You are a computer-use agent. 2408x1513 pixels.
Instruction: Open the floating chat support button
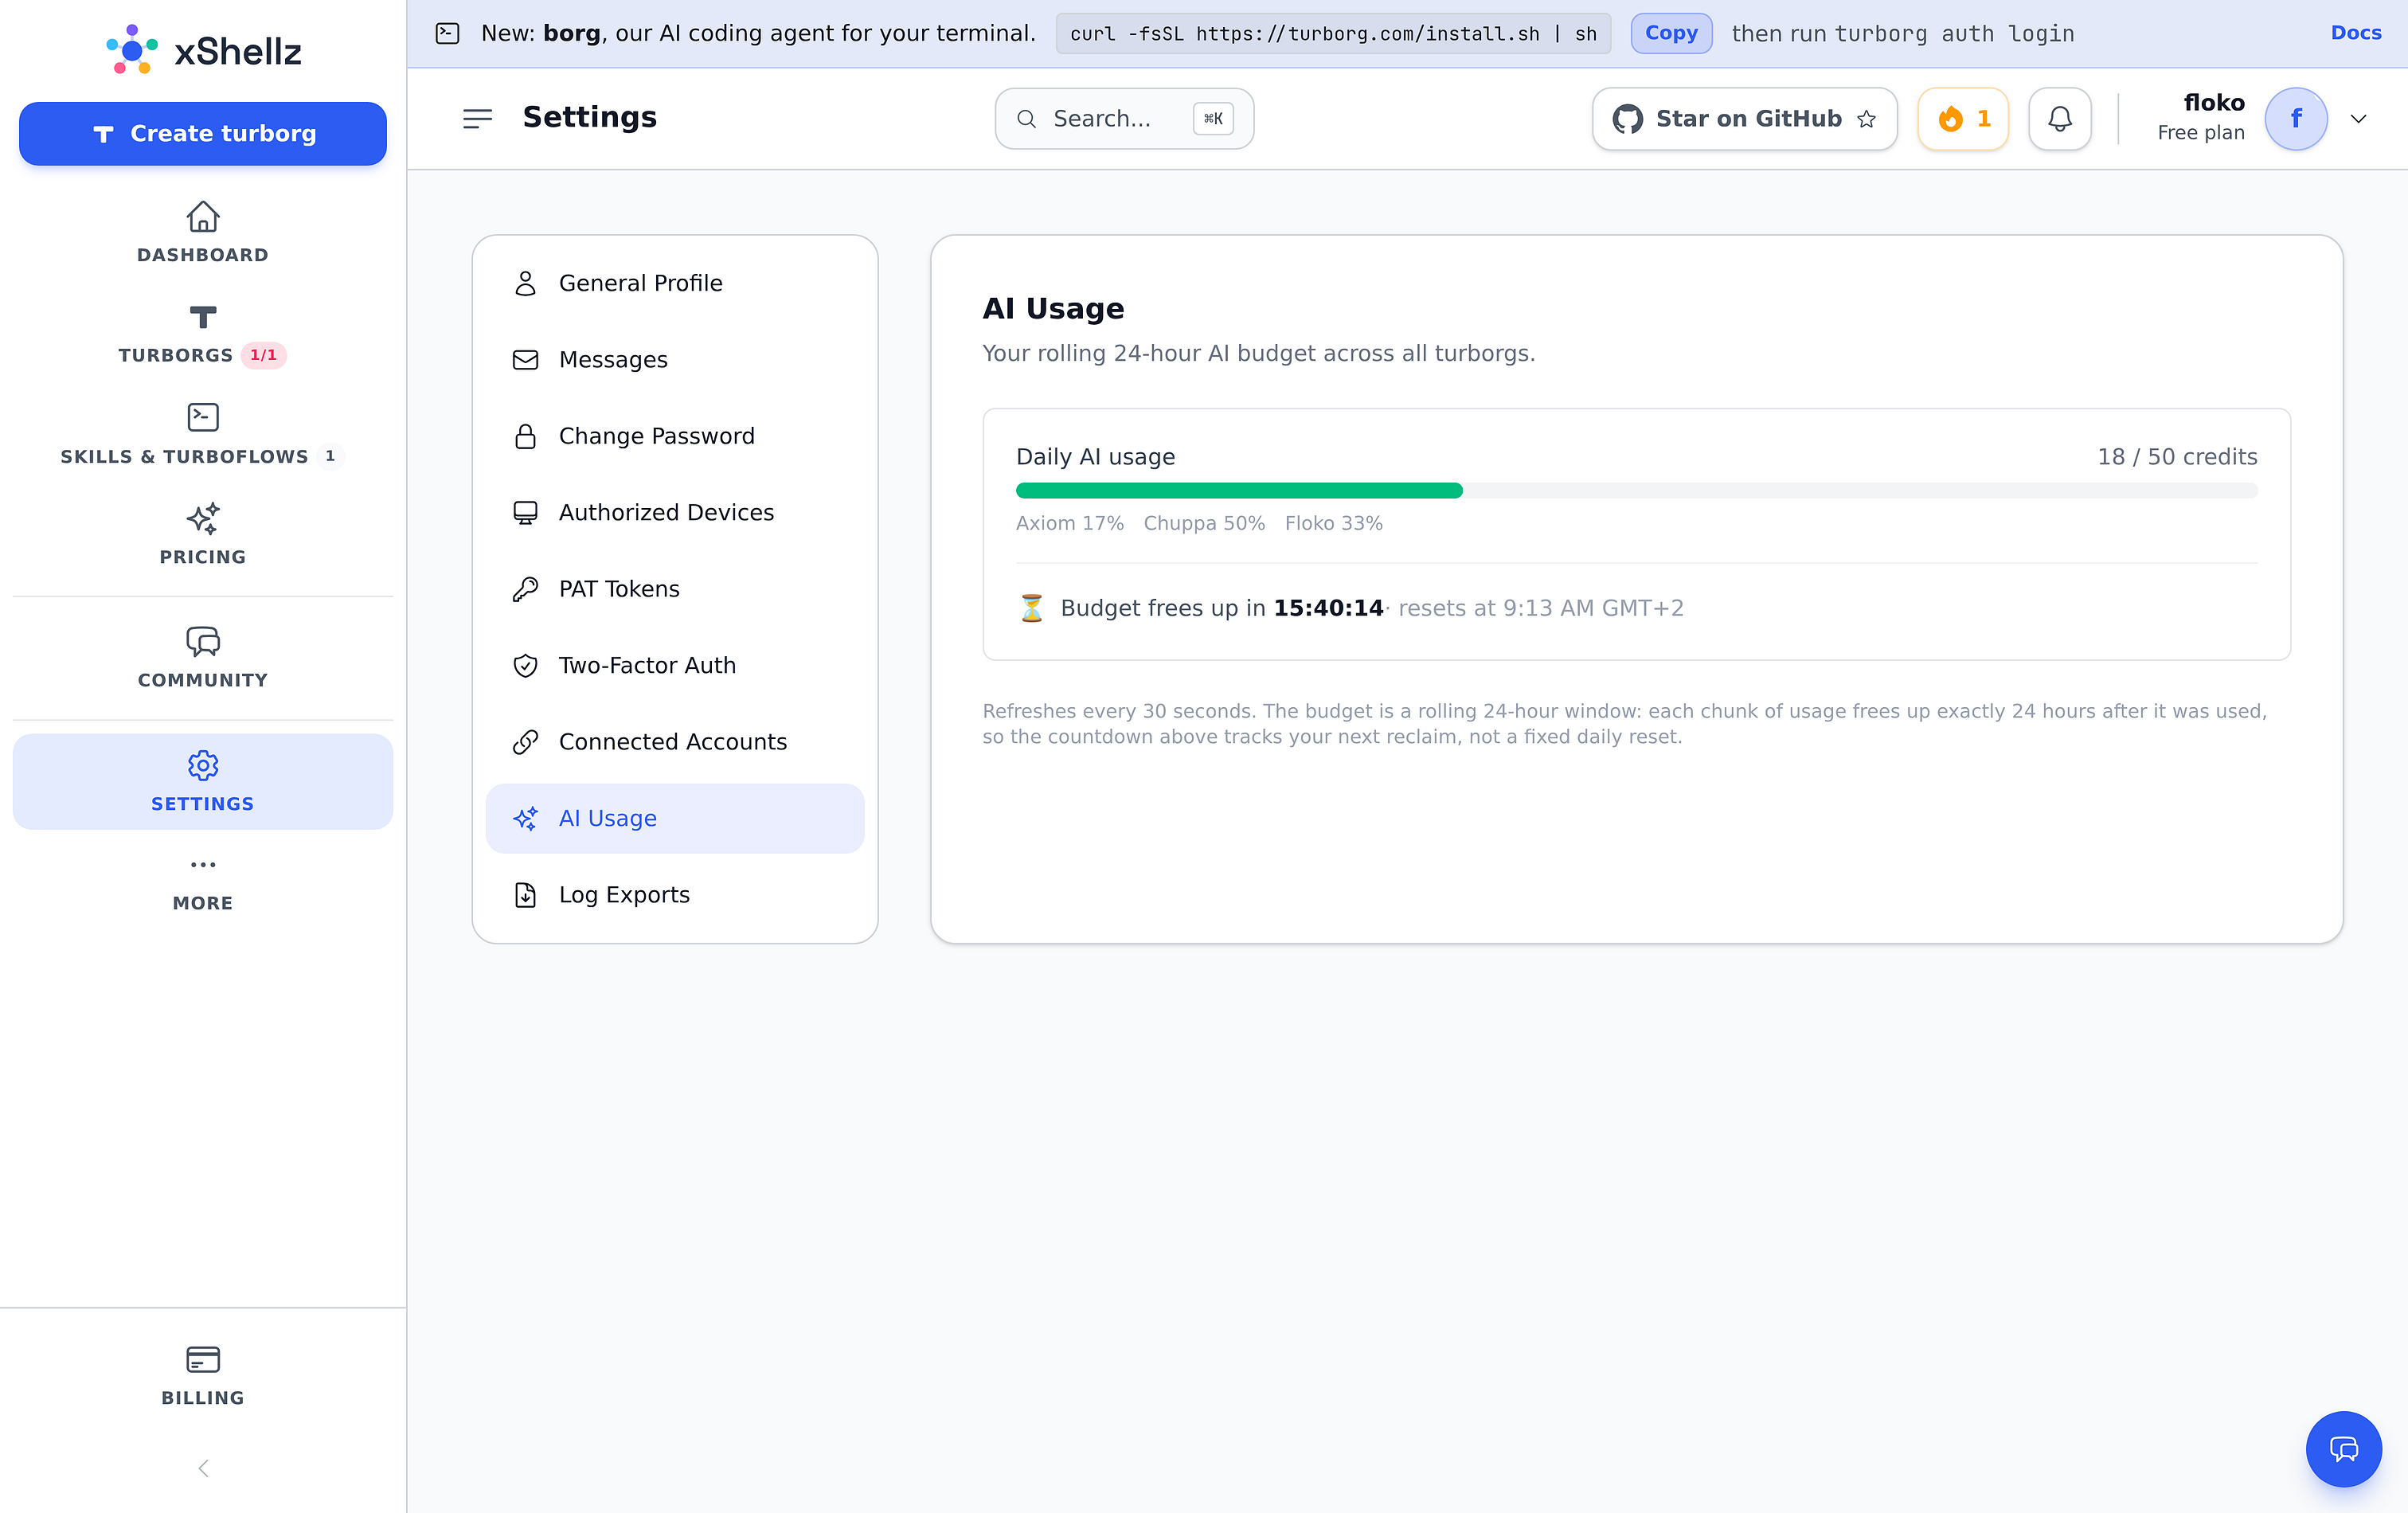pyautogui.click(x=2343, y=1448)
